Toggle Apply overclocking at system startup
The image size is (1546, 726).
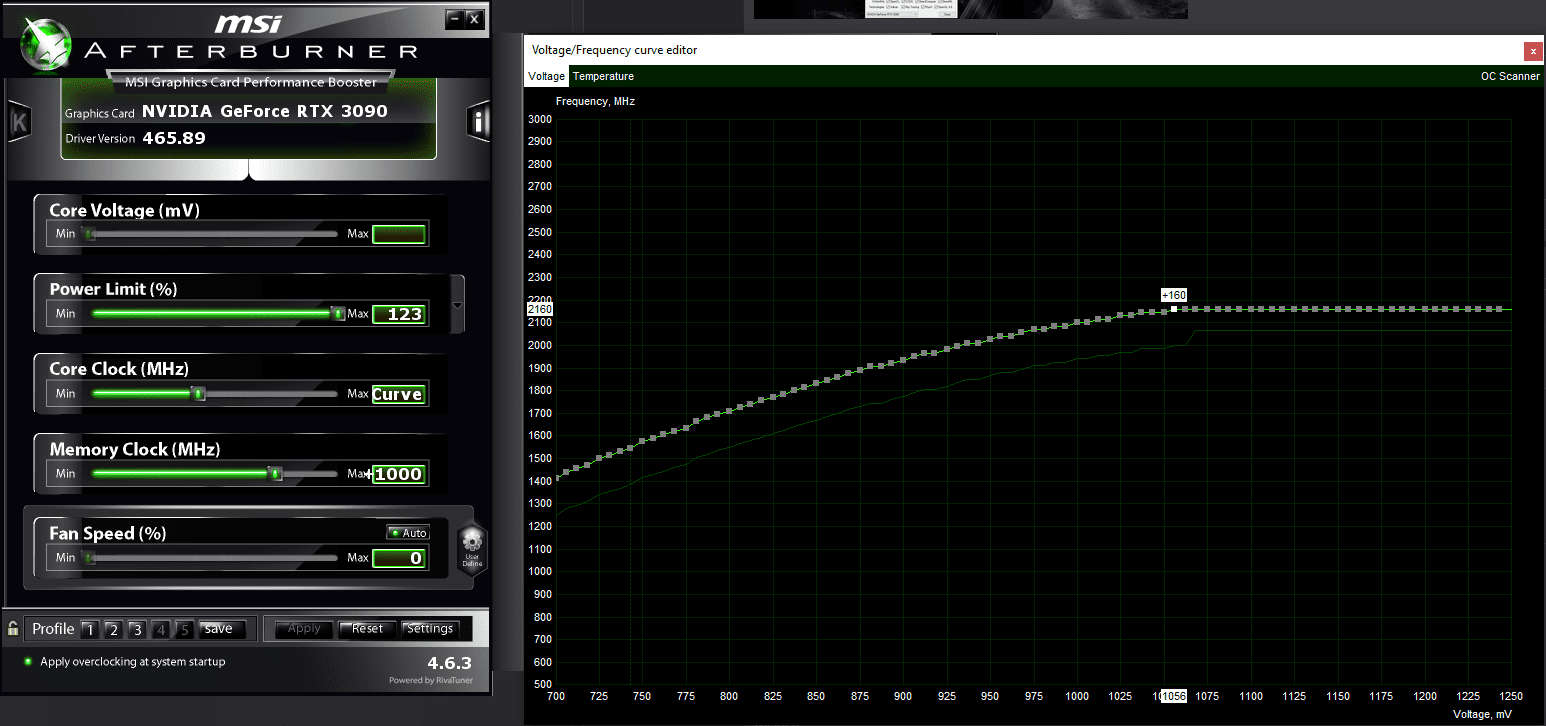tap(125, 662)
